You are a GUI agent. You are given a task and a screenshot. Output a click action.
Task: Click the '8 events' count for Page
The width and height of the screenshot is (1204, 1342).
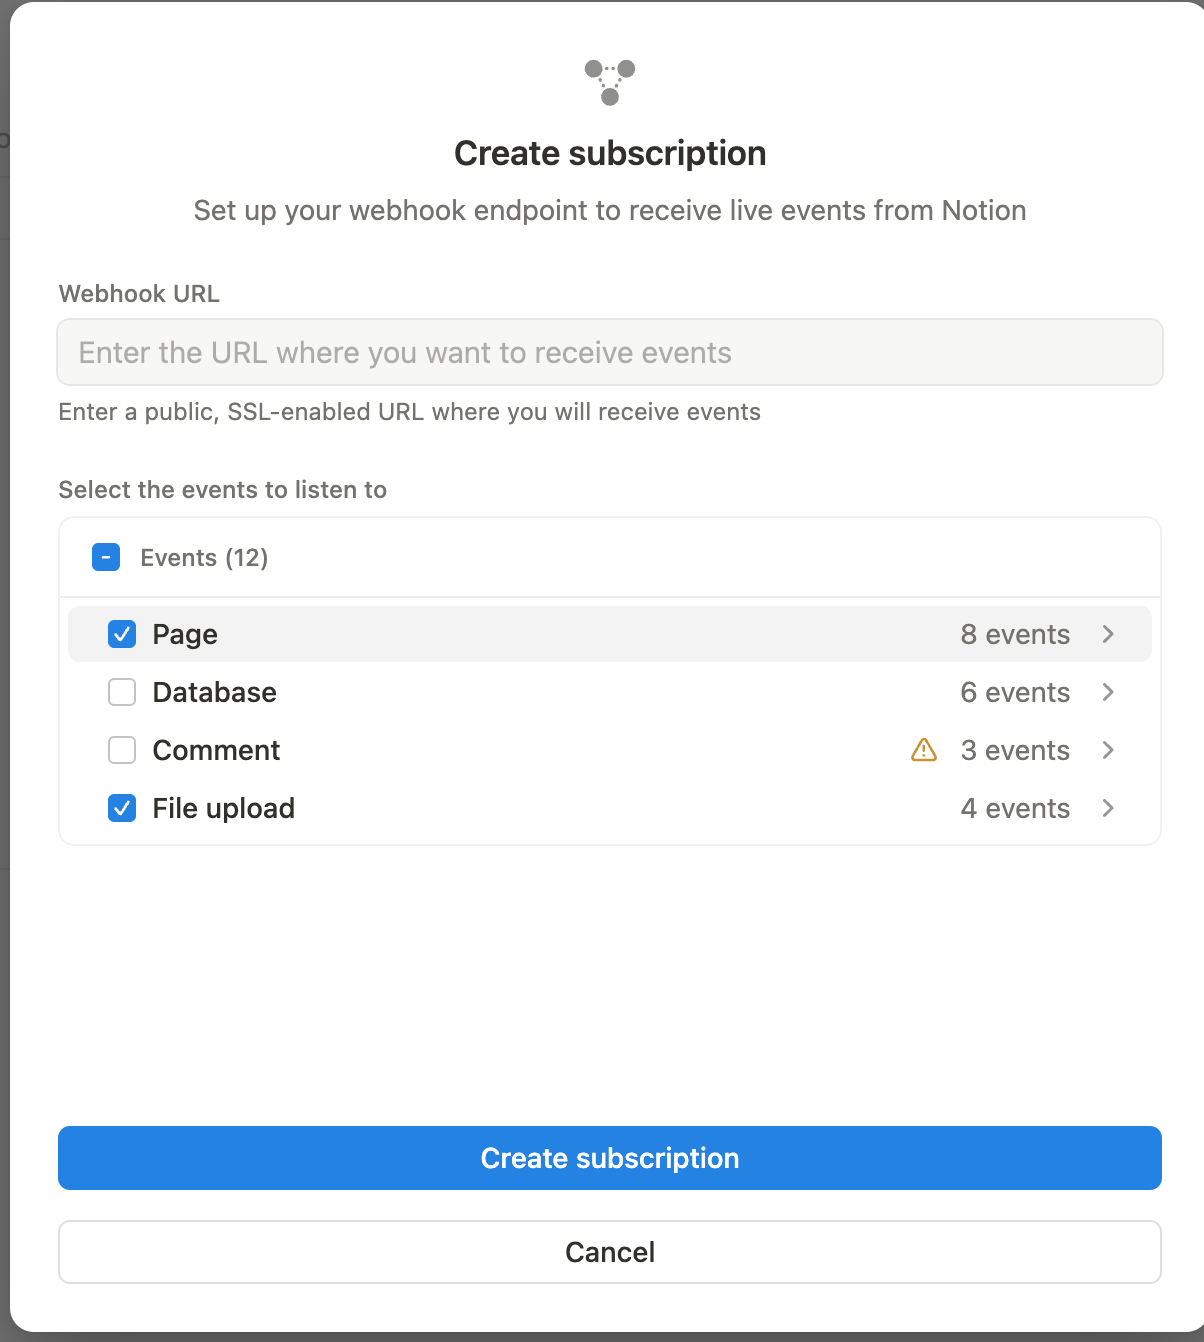(1015, 634)
